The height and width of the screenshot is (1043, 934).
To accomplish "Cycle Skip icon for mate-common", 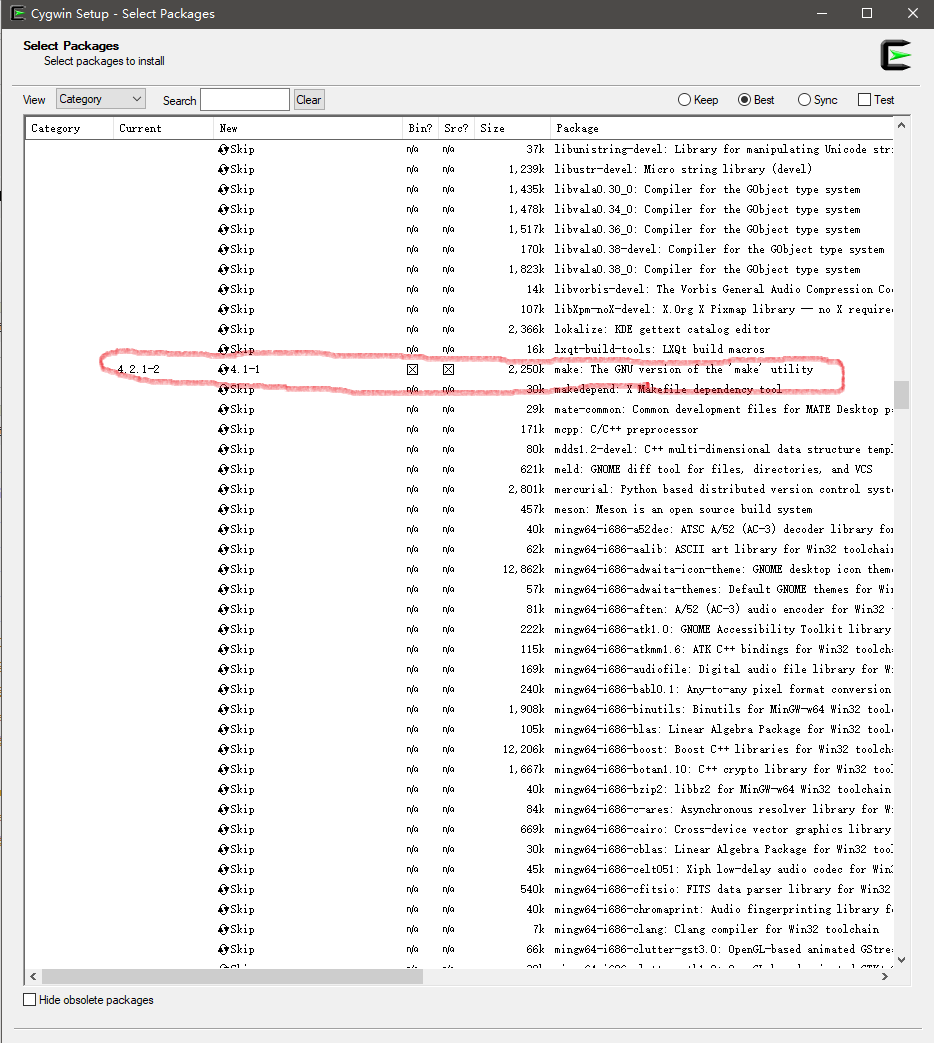I will click(224, 409).
